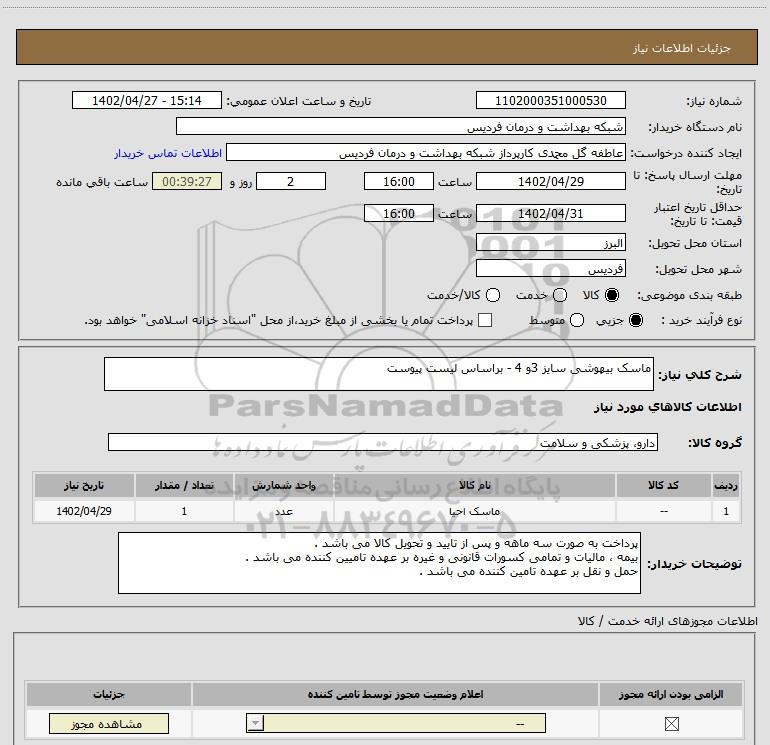Click the تاریخ نیاز column header
Screen dimensions: 770x745
pyautogui.click(x=84, y=485)
